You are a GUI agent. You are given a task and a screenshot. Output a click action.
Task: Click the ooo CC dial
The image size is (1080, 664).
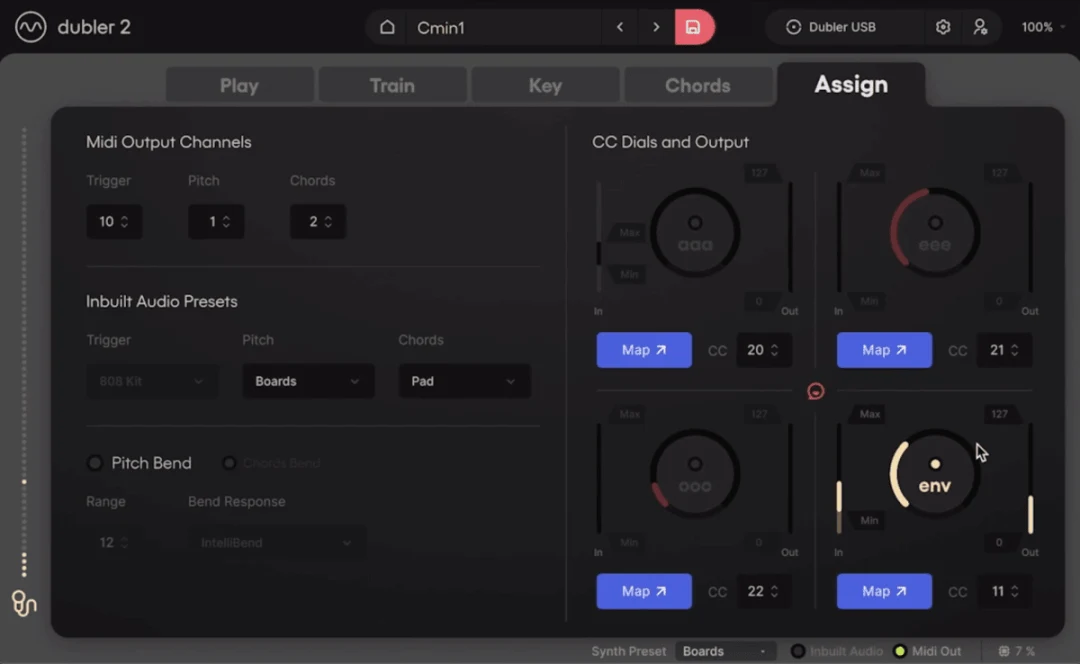point(695,474)
